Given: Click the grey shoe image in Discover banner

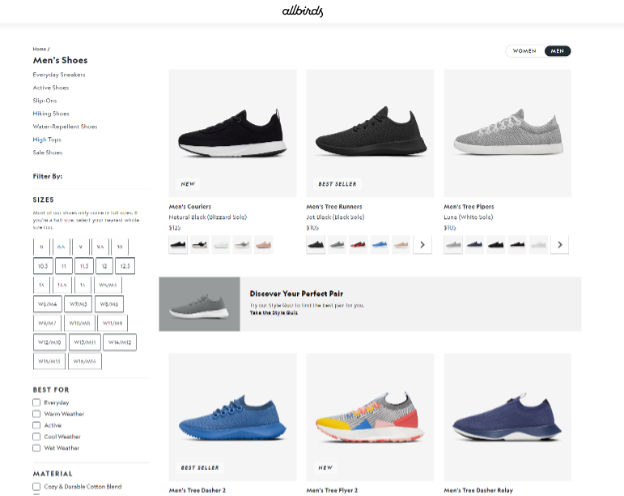Looking at the screenshot, I should tap(199, 304).
